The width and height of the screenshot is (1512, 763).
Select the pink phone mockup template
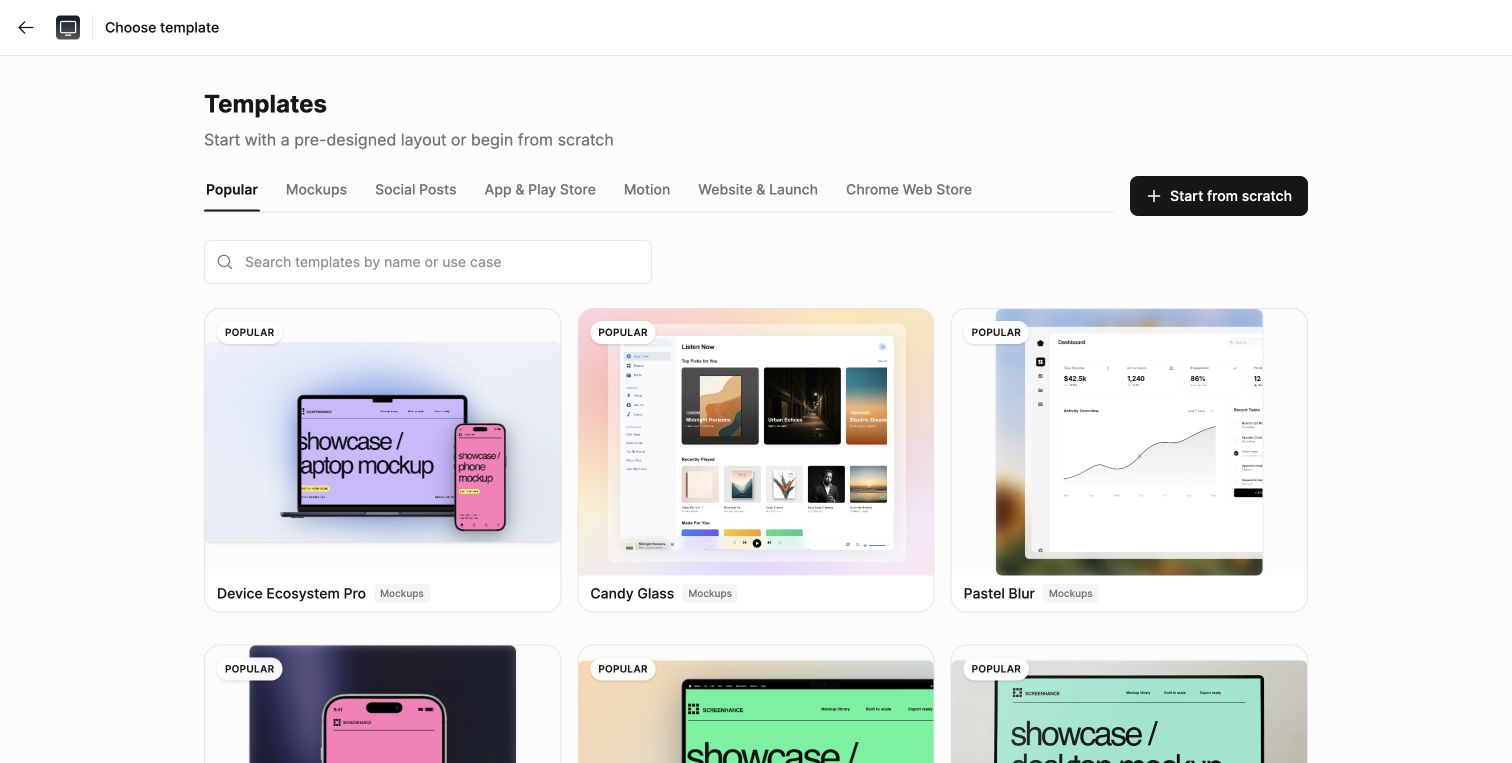click(x=383, y=704)
